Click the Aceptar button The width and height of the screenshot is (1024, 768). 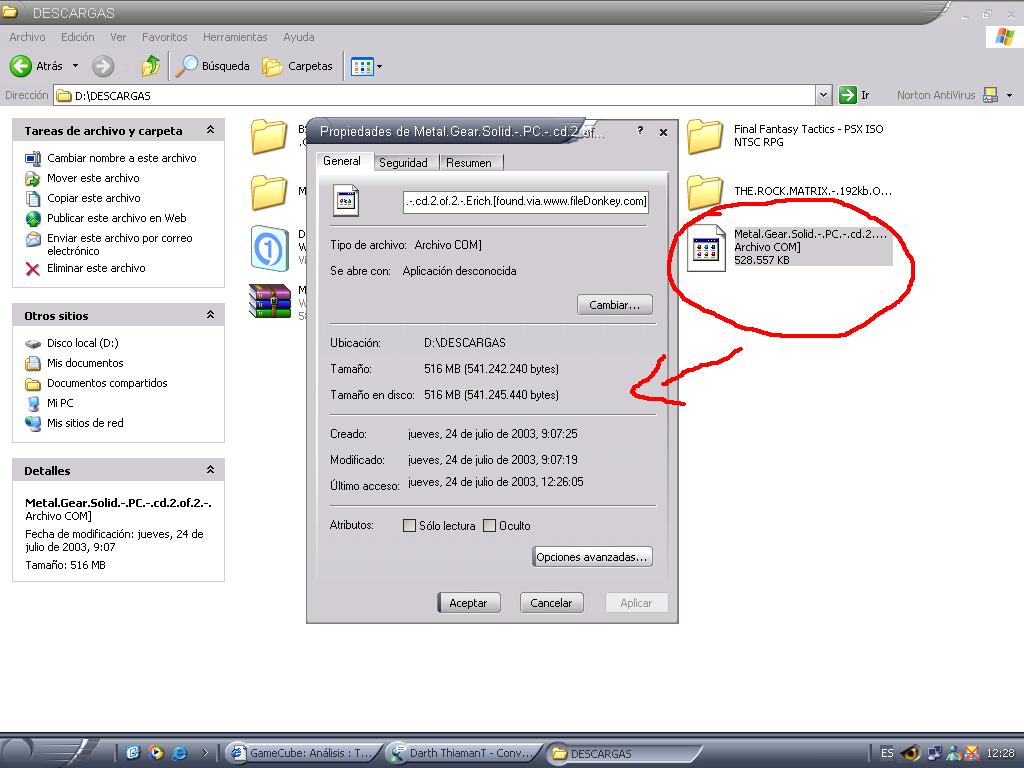[468, 603]
